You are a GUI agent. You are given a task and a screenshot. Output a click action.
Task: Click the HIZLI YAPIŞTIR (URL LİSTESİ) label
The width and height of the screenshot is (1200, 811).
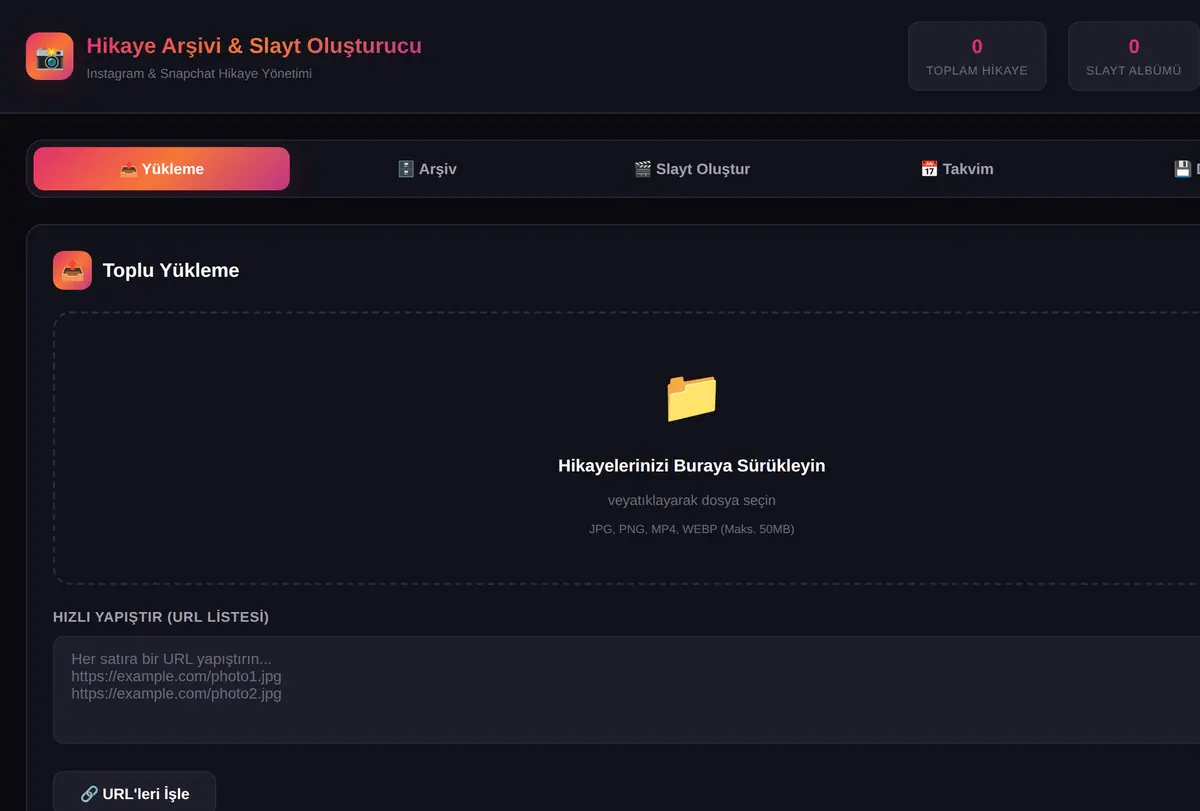(161, 617)
